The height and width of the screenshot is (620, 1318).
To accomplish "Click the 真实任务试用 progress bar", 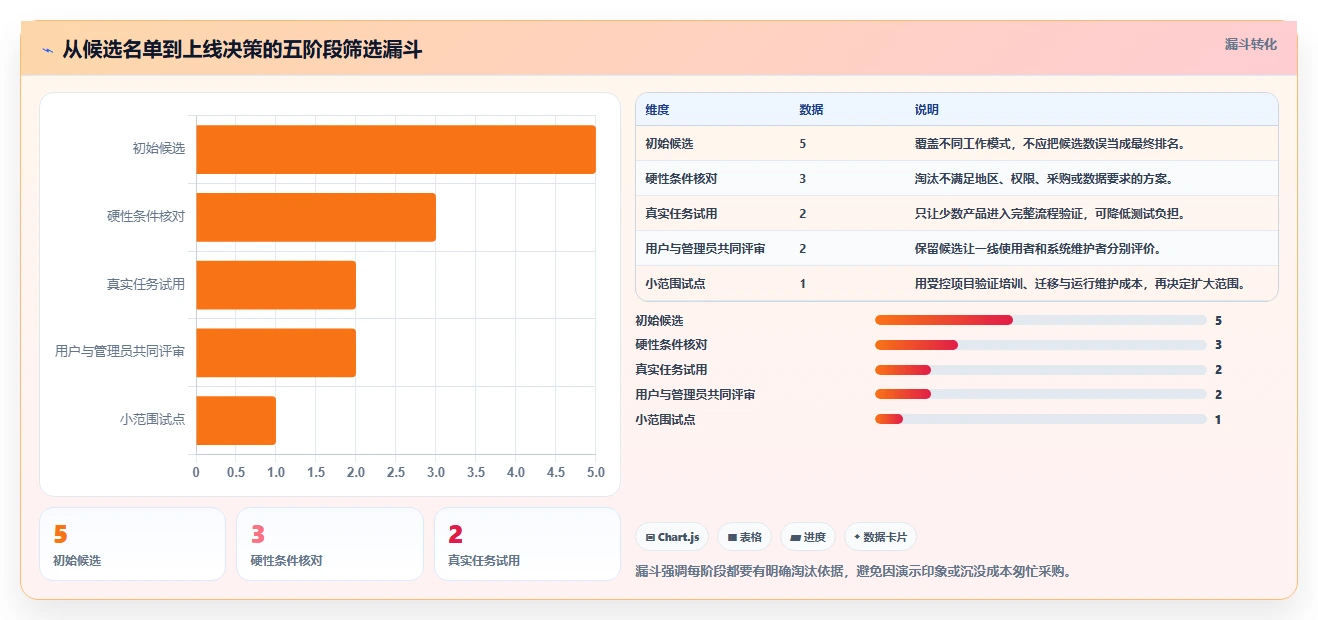I will [1040, 370].
